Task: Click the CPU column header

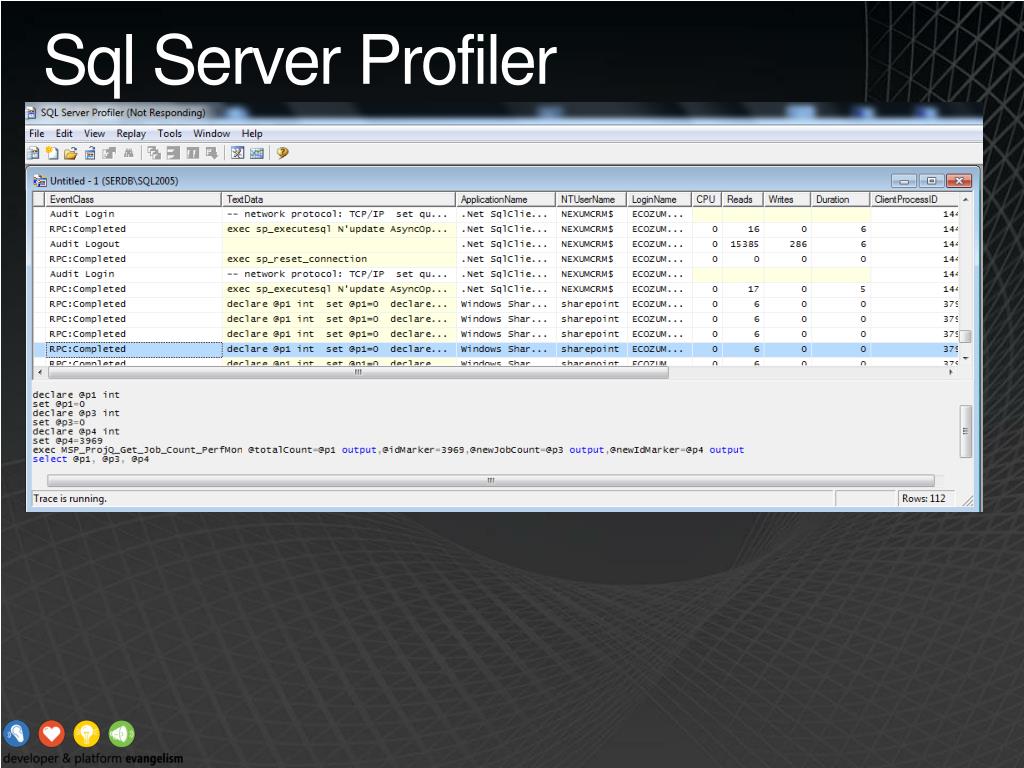Action: 707,199
